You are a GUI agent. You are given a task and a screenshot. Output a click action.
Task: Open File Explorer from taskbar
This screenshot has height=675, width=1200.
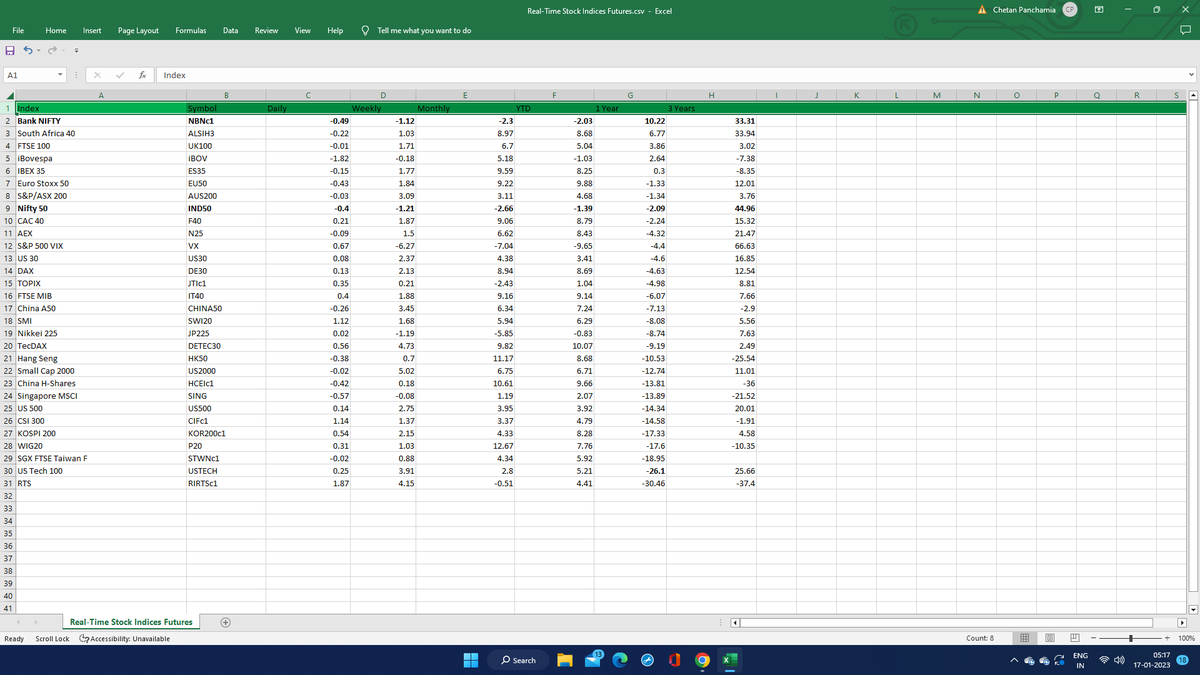[x=565, y=660]
